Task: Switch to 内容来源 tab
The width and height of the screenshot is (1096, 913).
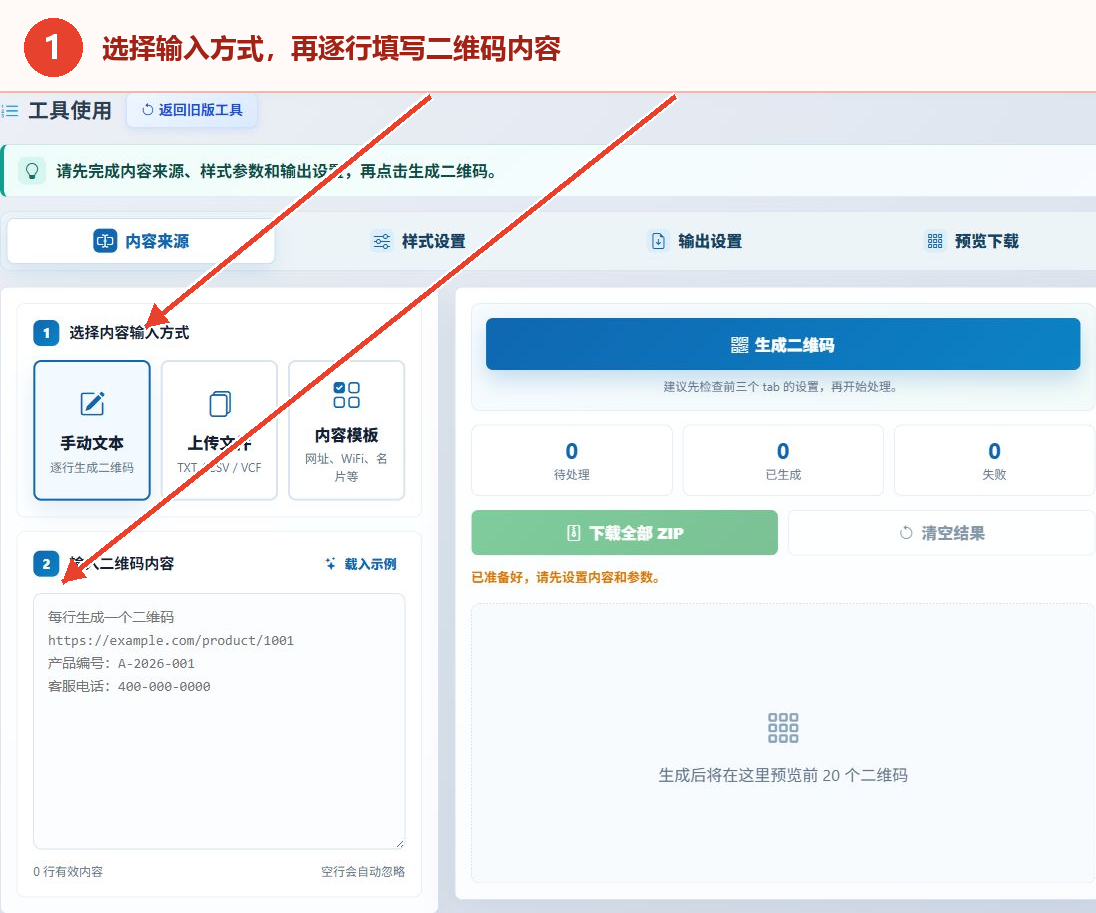Action: [x=141, y=241]
